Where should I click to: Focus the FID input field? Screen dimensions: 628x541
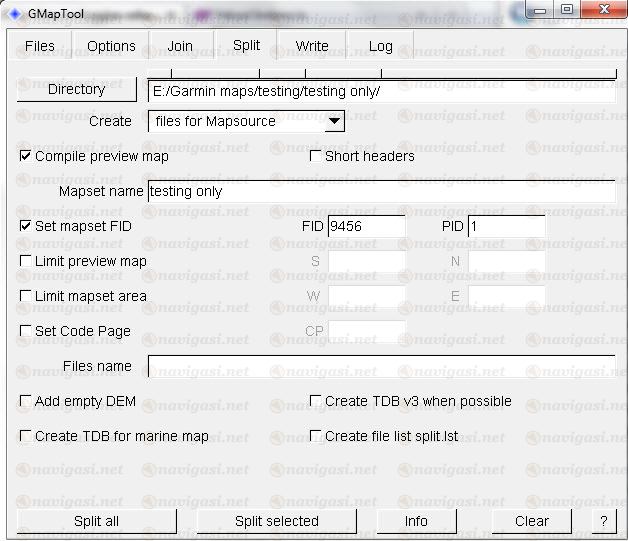click(366, 226)
